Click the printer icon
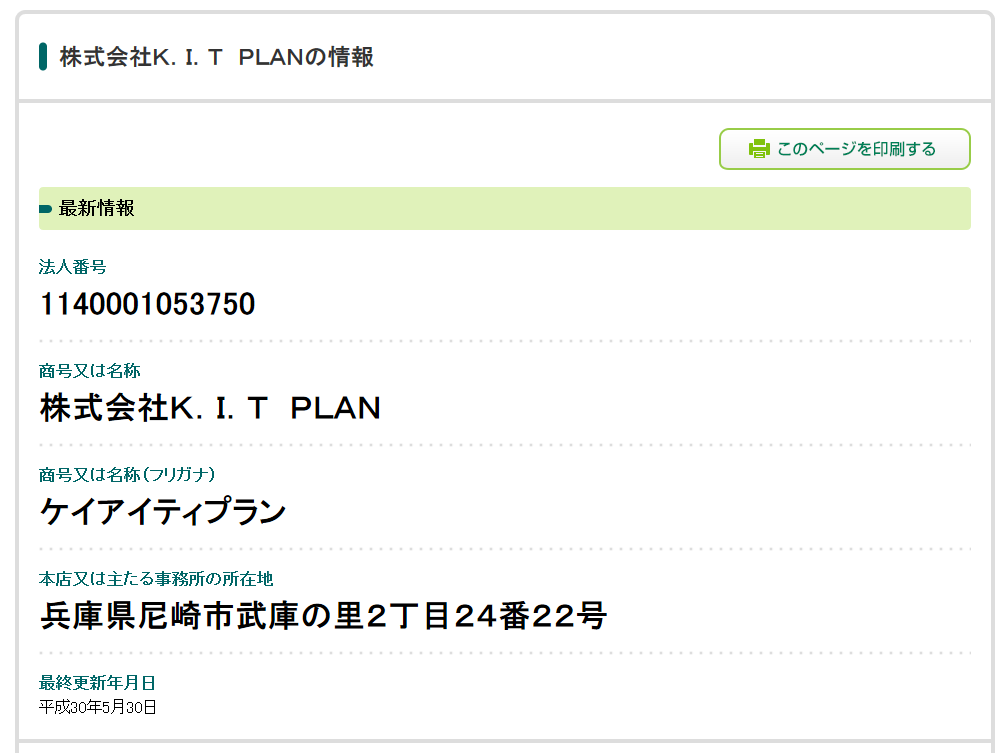This screenshot has width=1005, height=753. click(x=759, y=149)
